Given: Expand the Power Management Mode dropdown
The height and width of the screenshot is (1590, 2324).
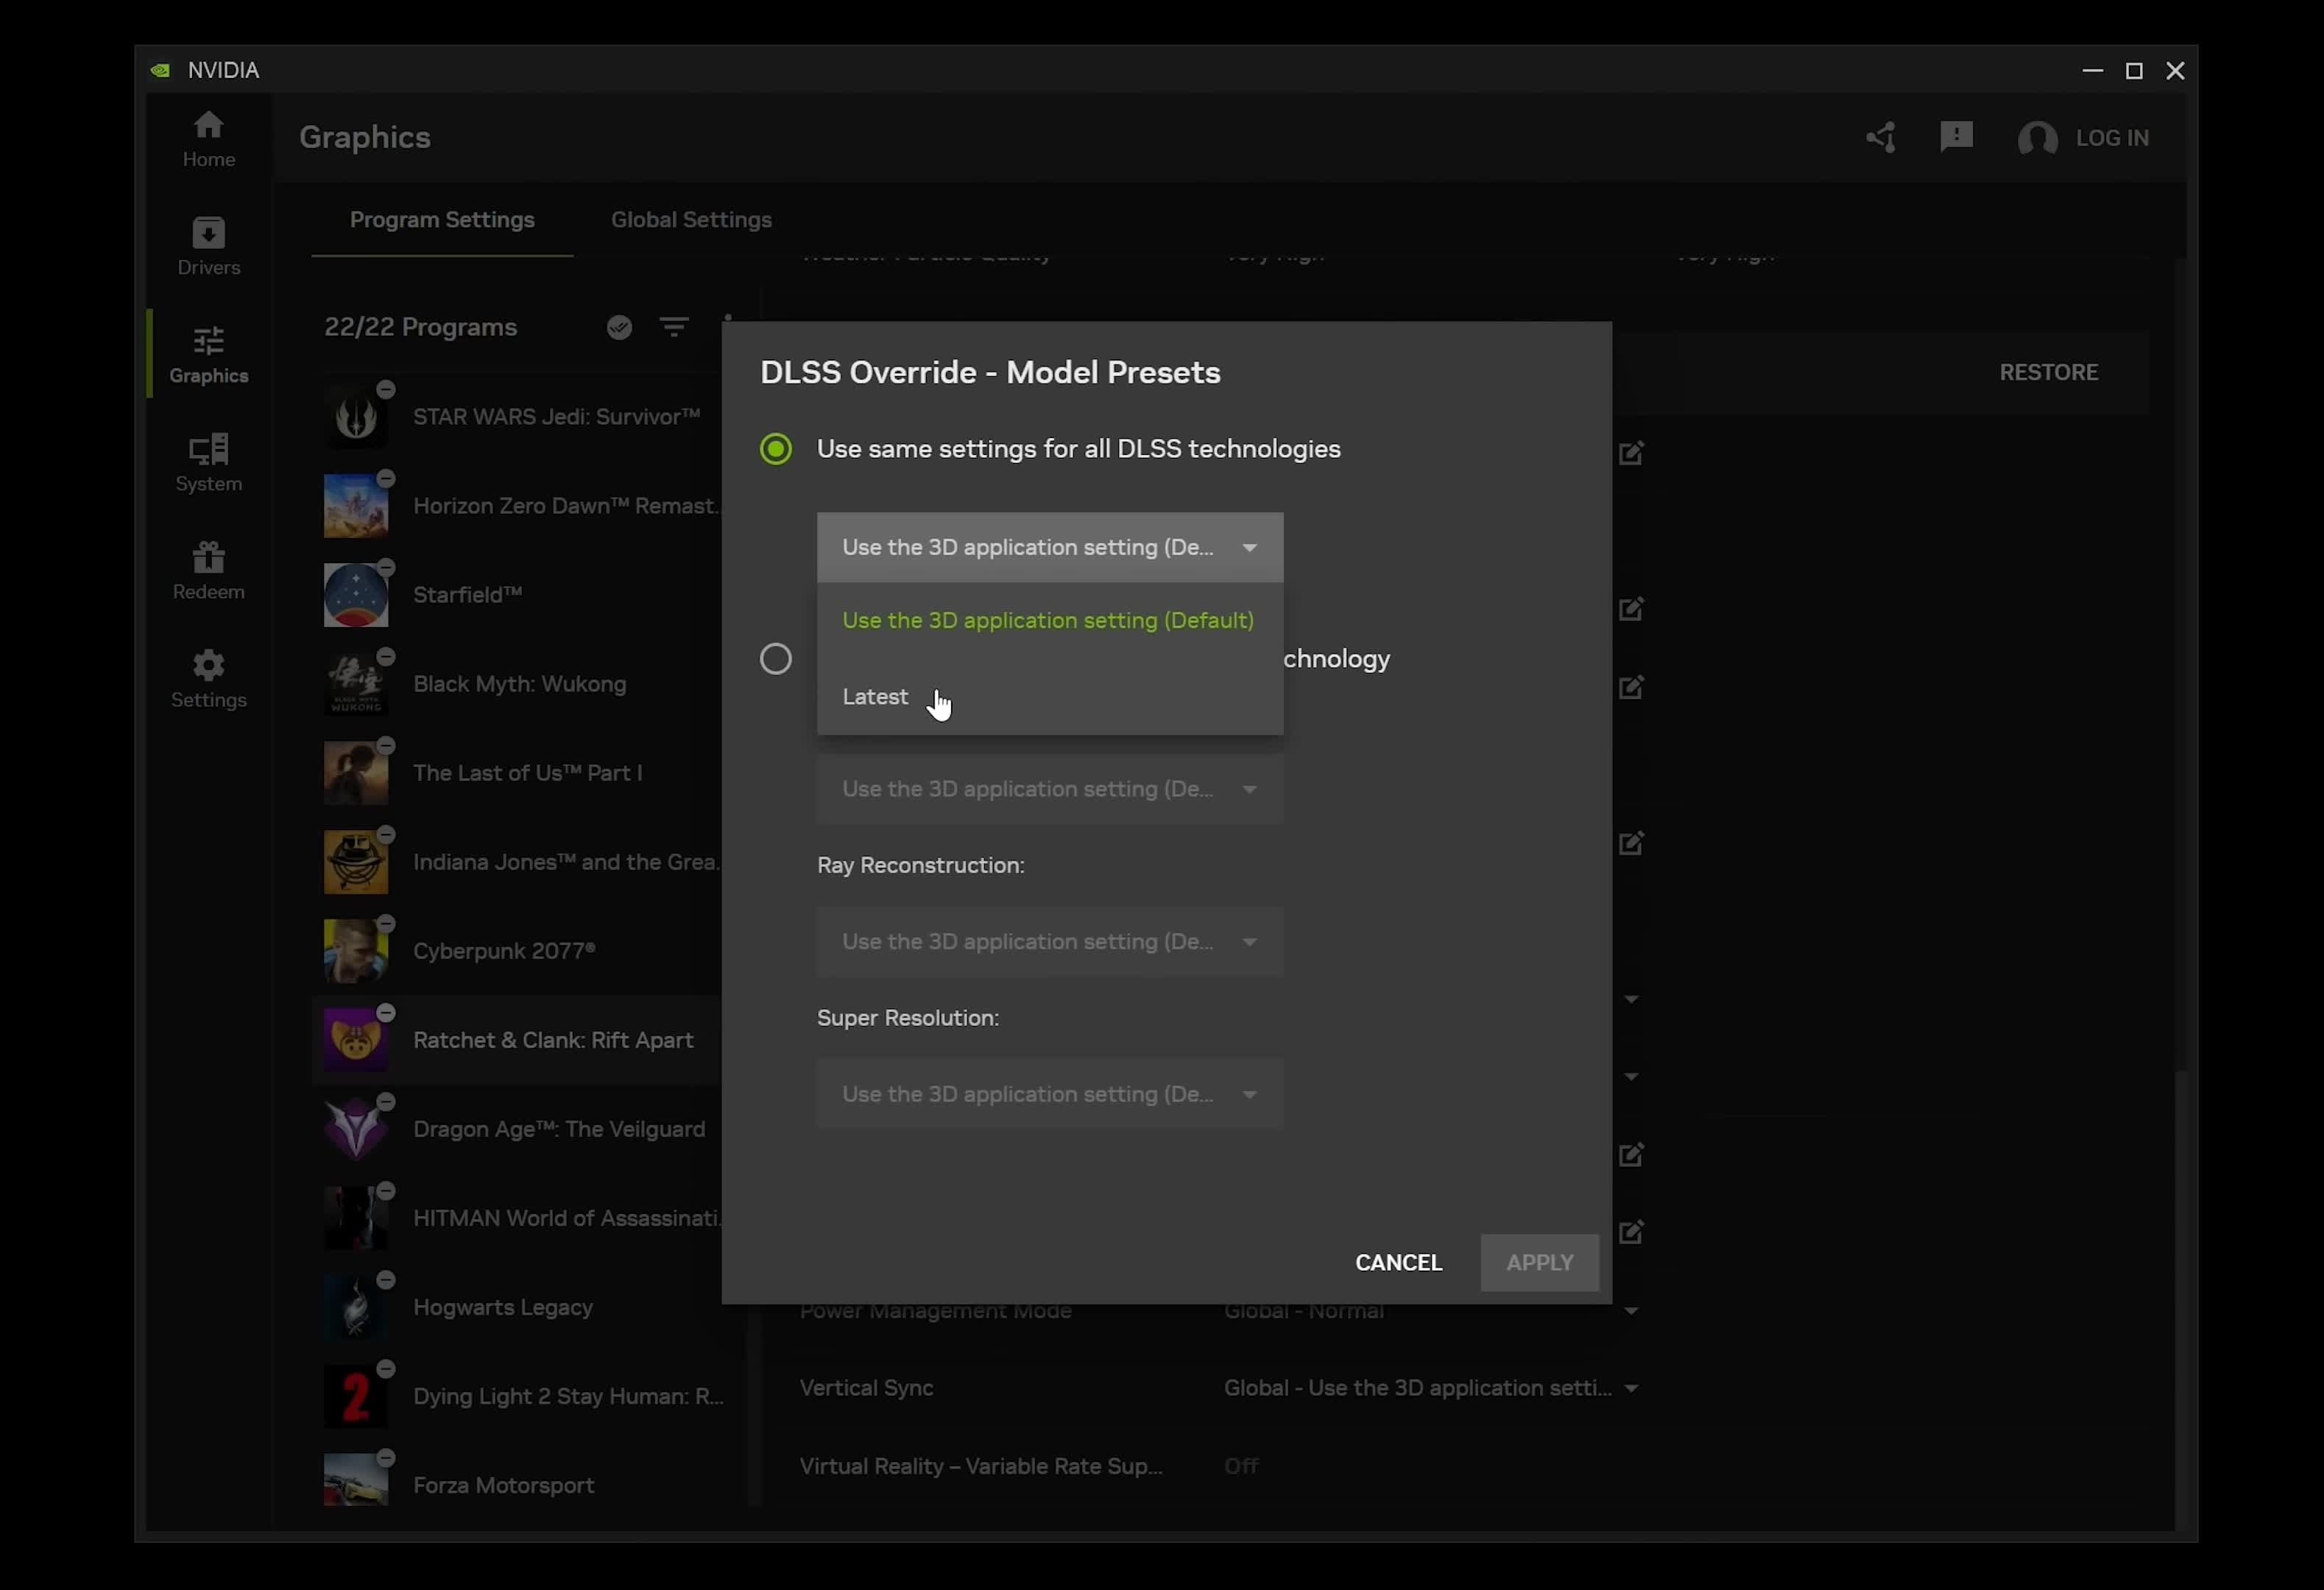Looking at the screenshot, I should pyautogui.click(x=1631, y=1311).
